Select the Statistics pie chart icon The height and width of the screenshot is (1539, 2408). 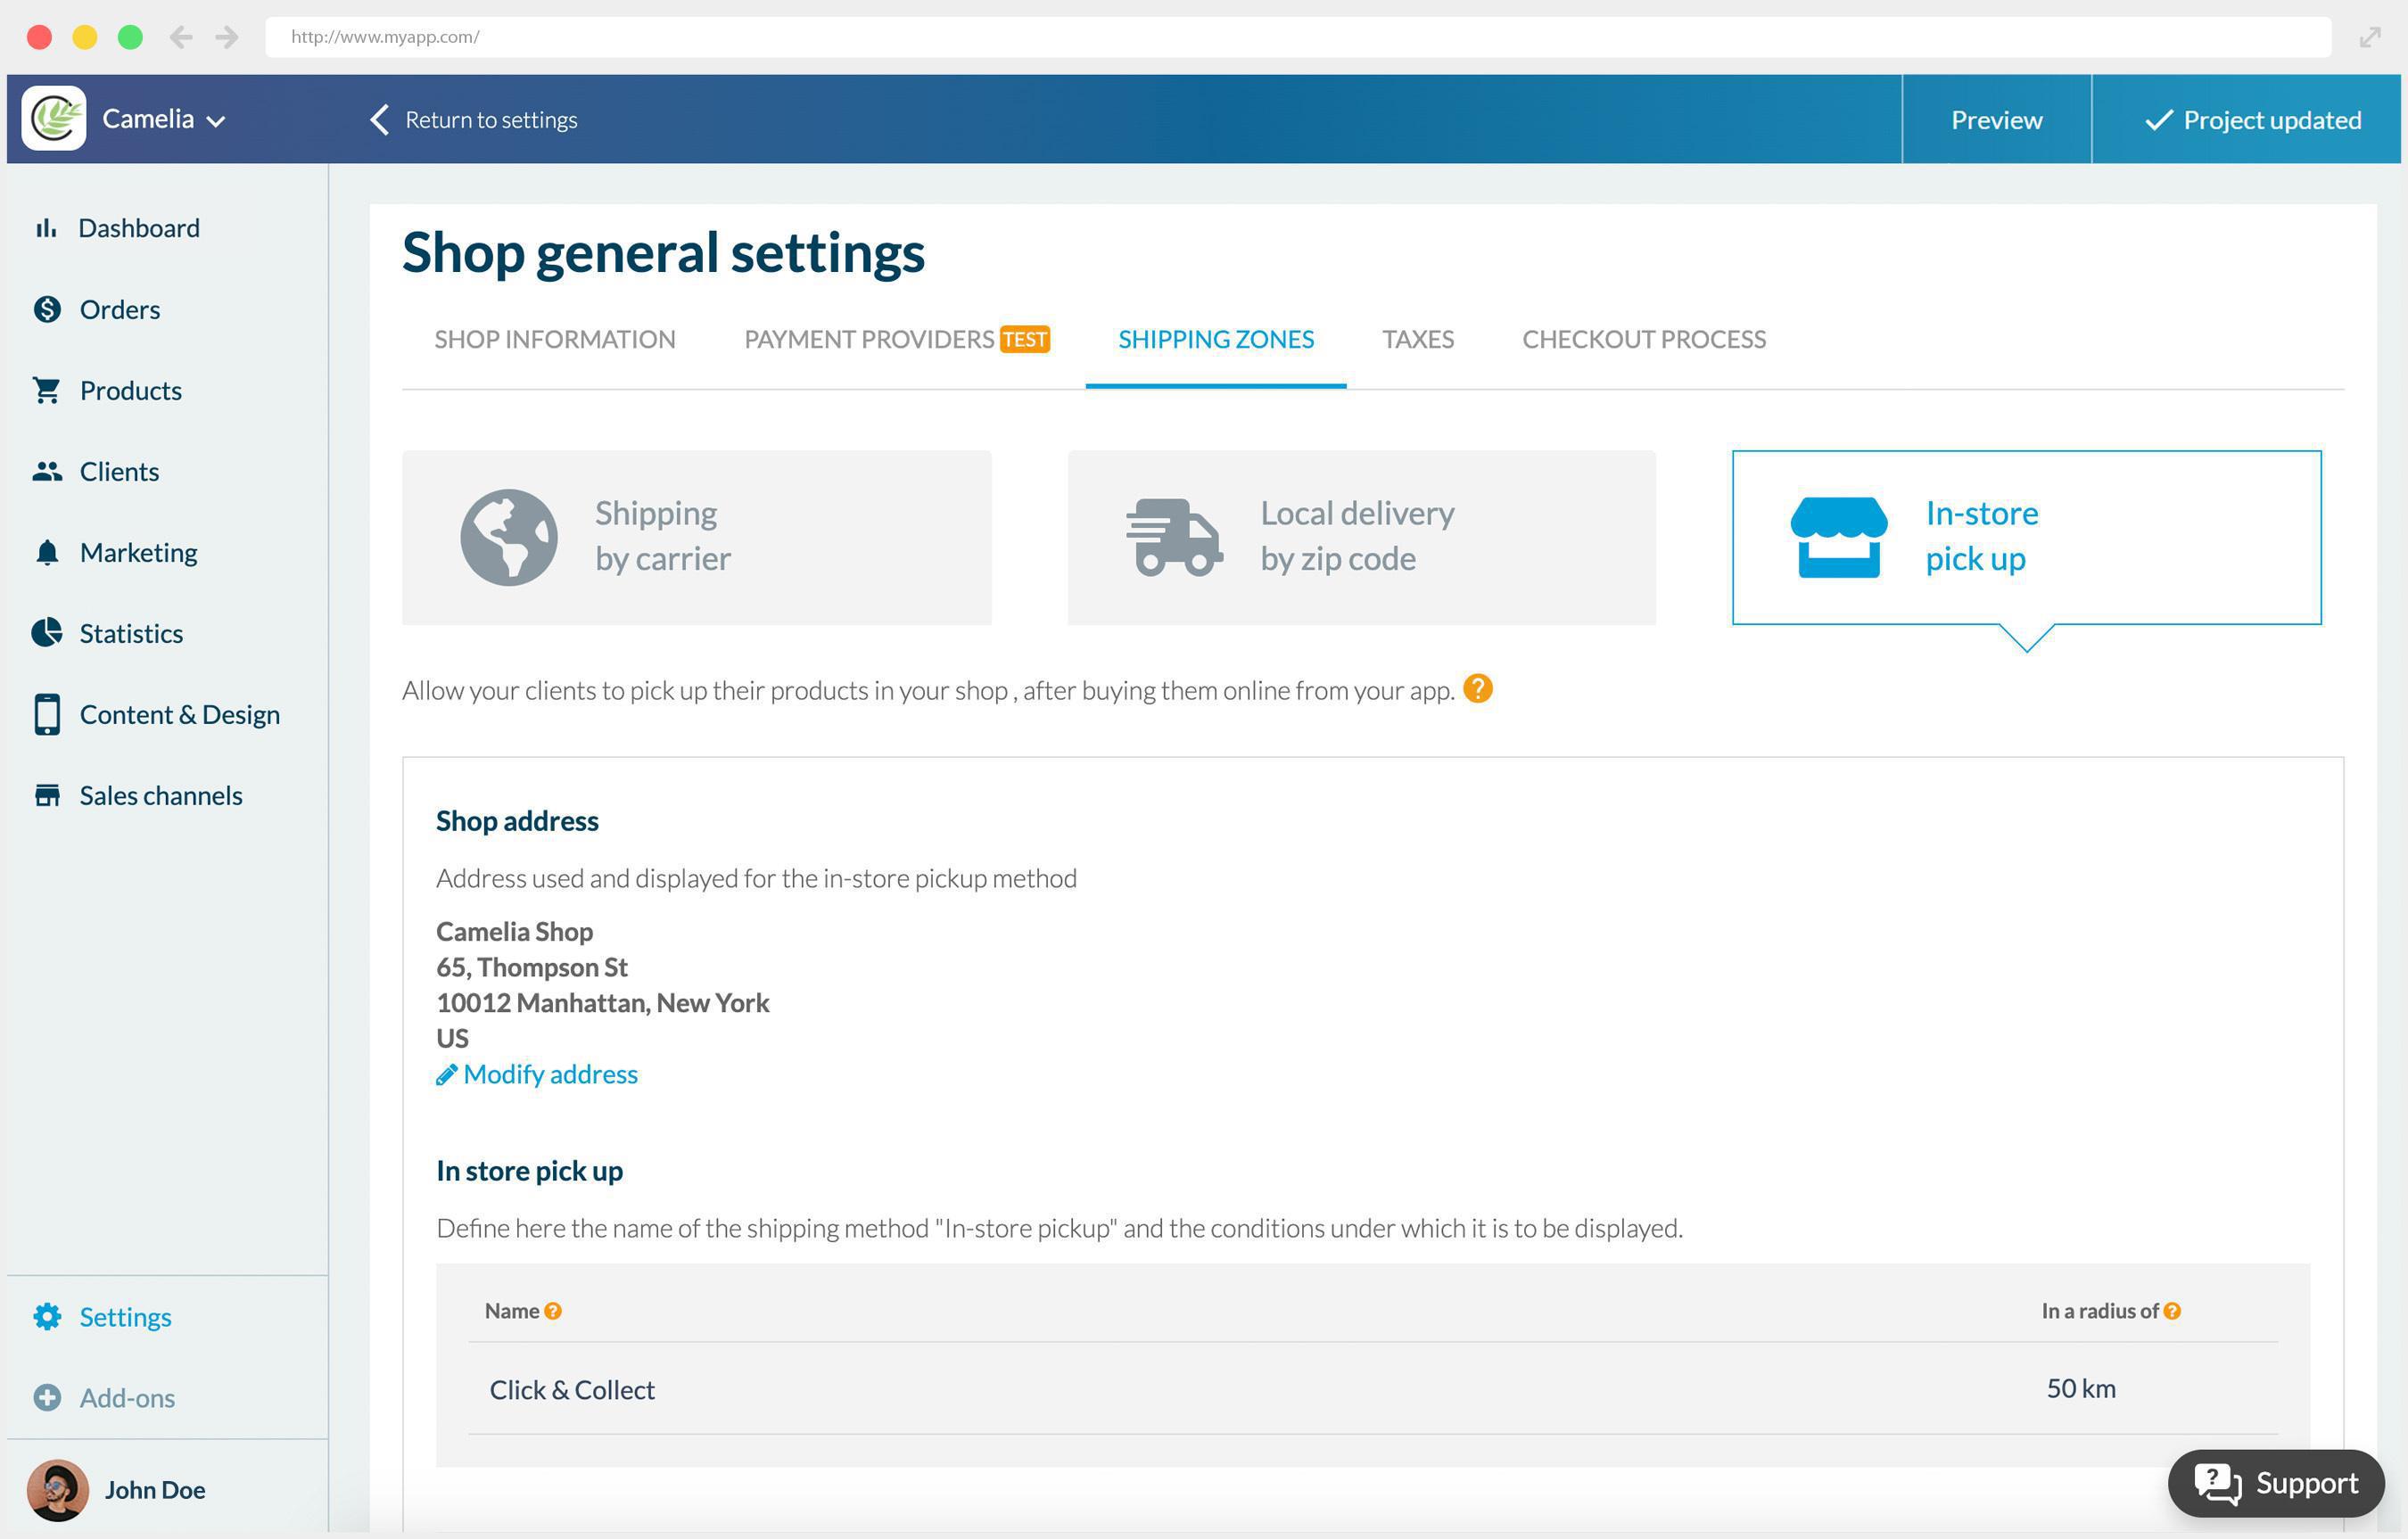48,633
